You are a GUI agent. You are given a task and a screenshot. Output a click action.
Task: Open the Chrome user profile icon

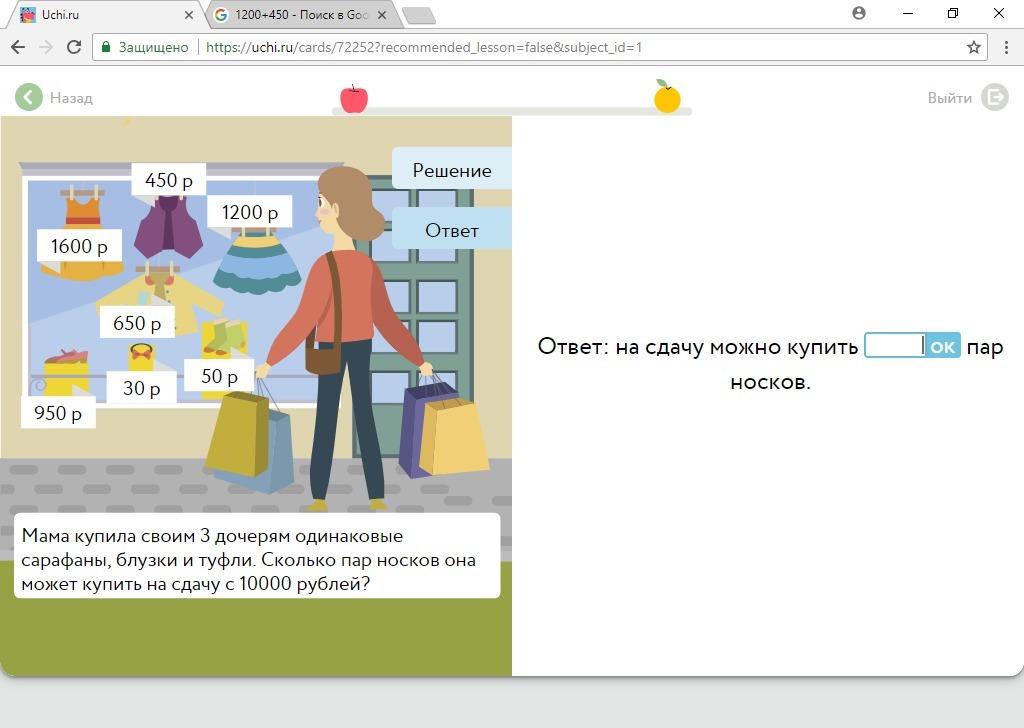click(858, 14)
